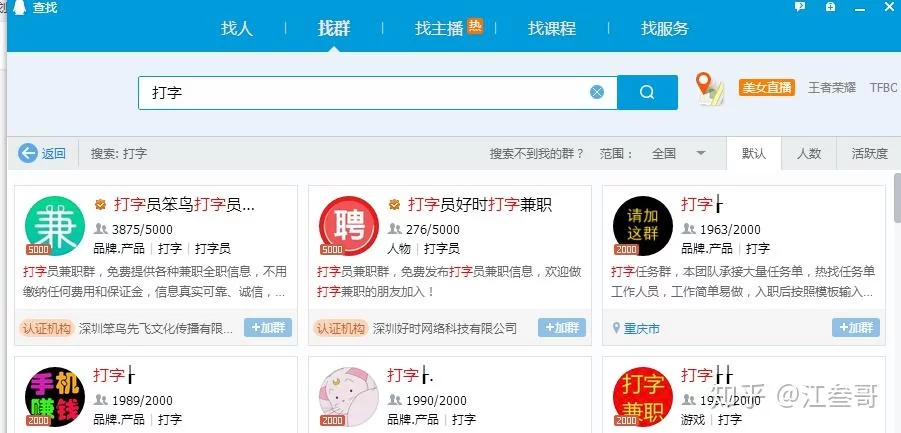Open the 搜索不到我的群？ link
The image size is (901, 433).
(536, 153)
